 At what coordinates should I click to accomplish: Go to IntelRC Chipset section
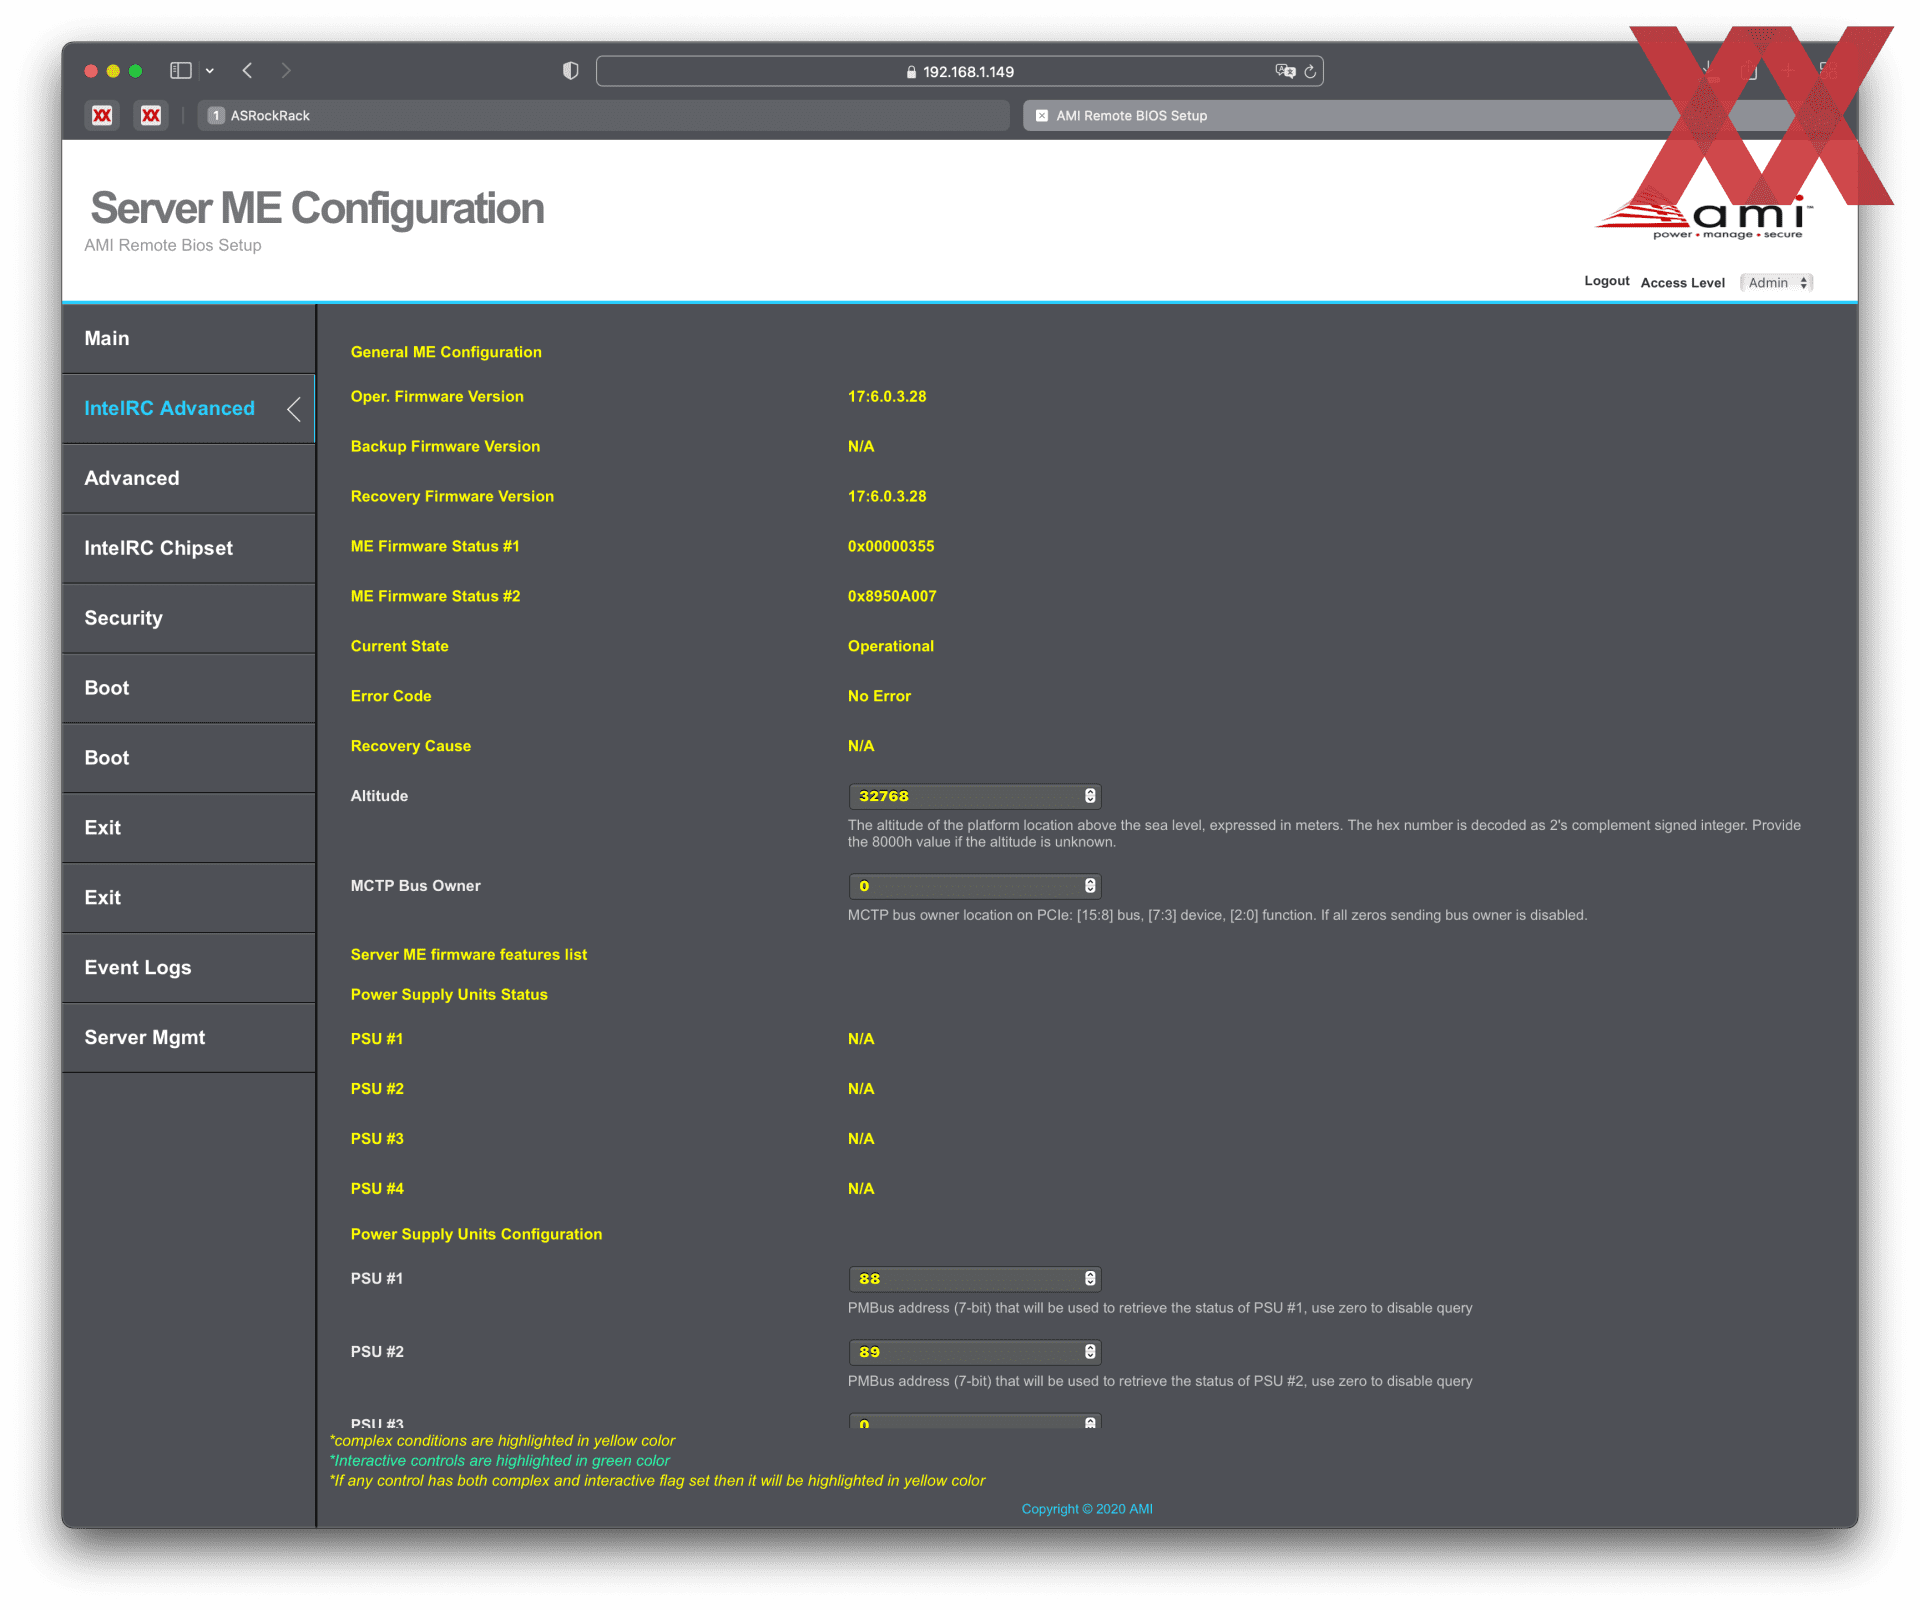188,549
